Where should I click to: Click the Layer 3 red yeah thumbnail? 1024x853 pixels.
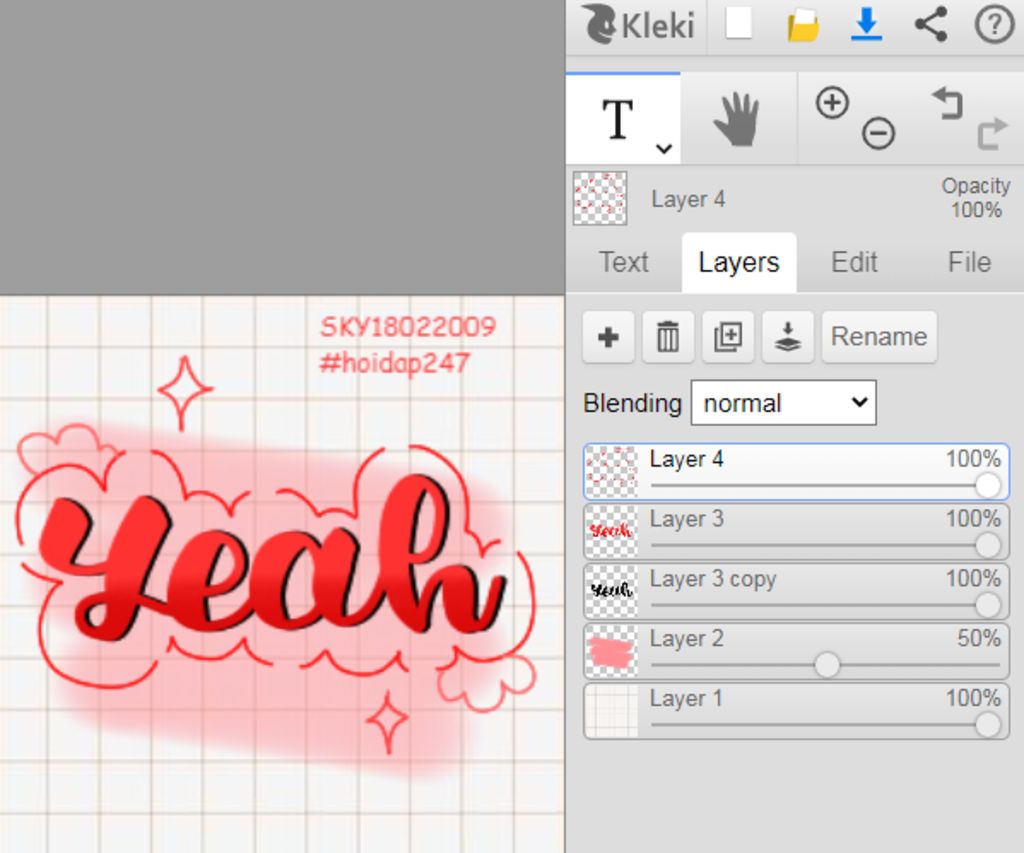coord(611,532)
